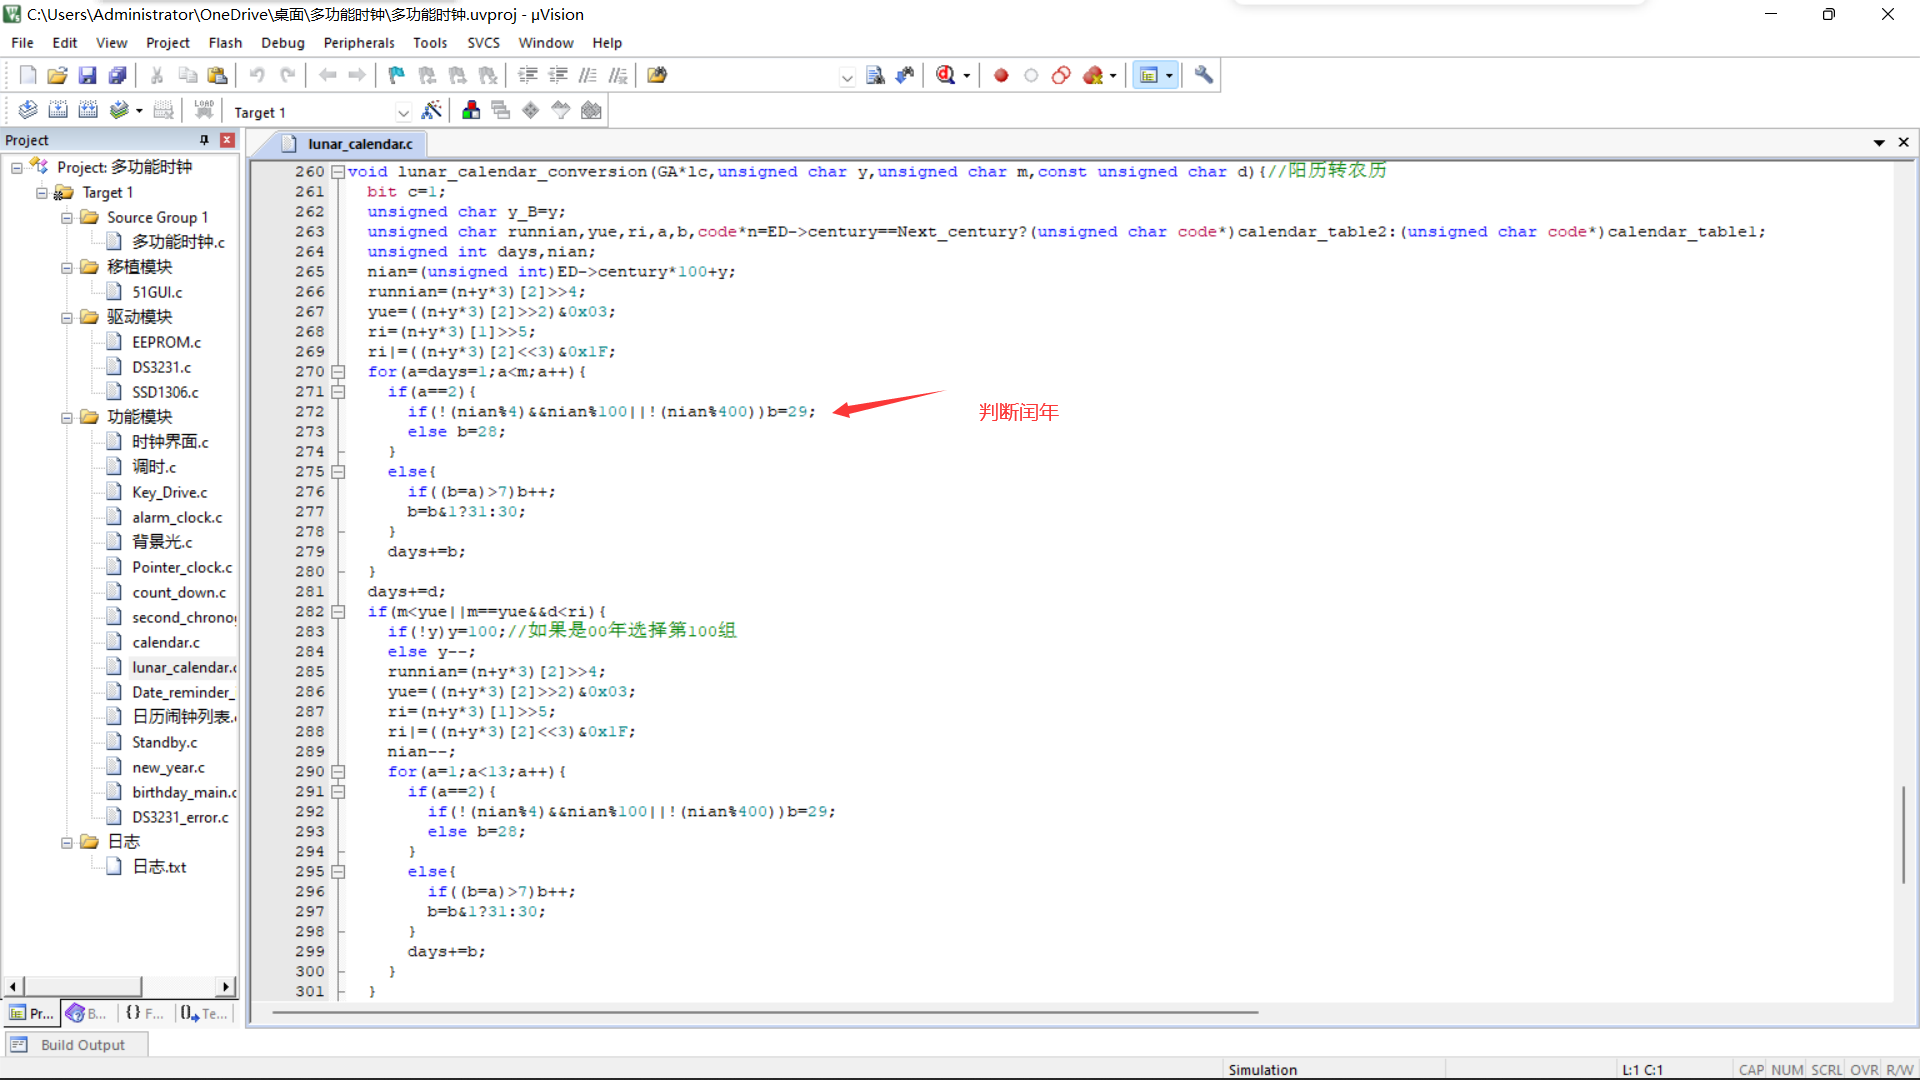Open the Flash menu

tap(225, 43)
